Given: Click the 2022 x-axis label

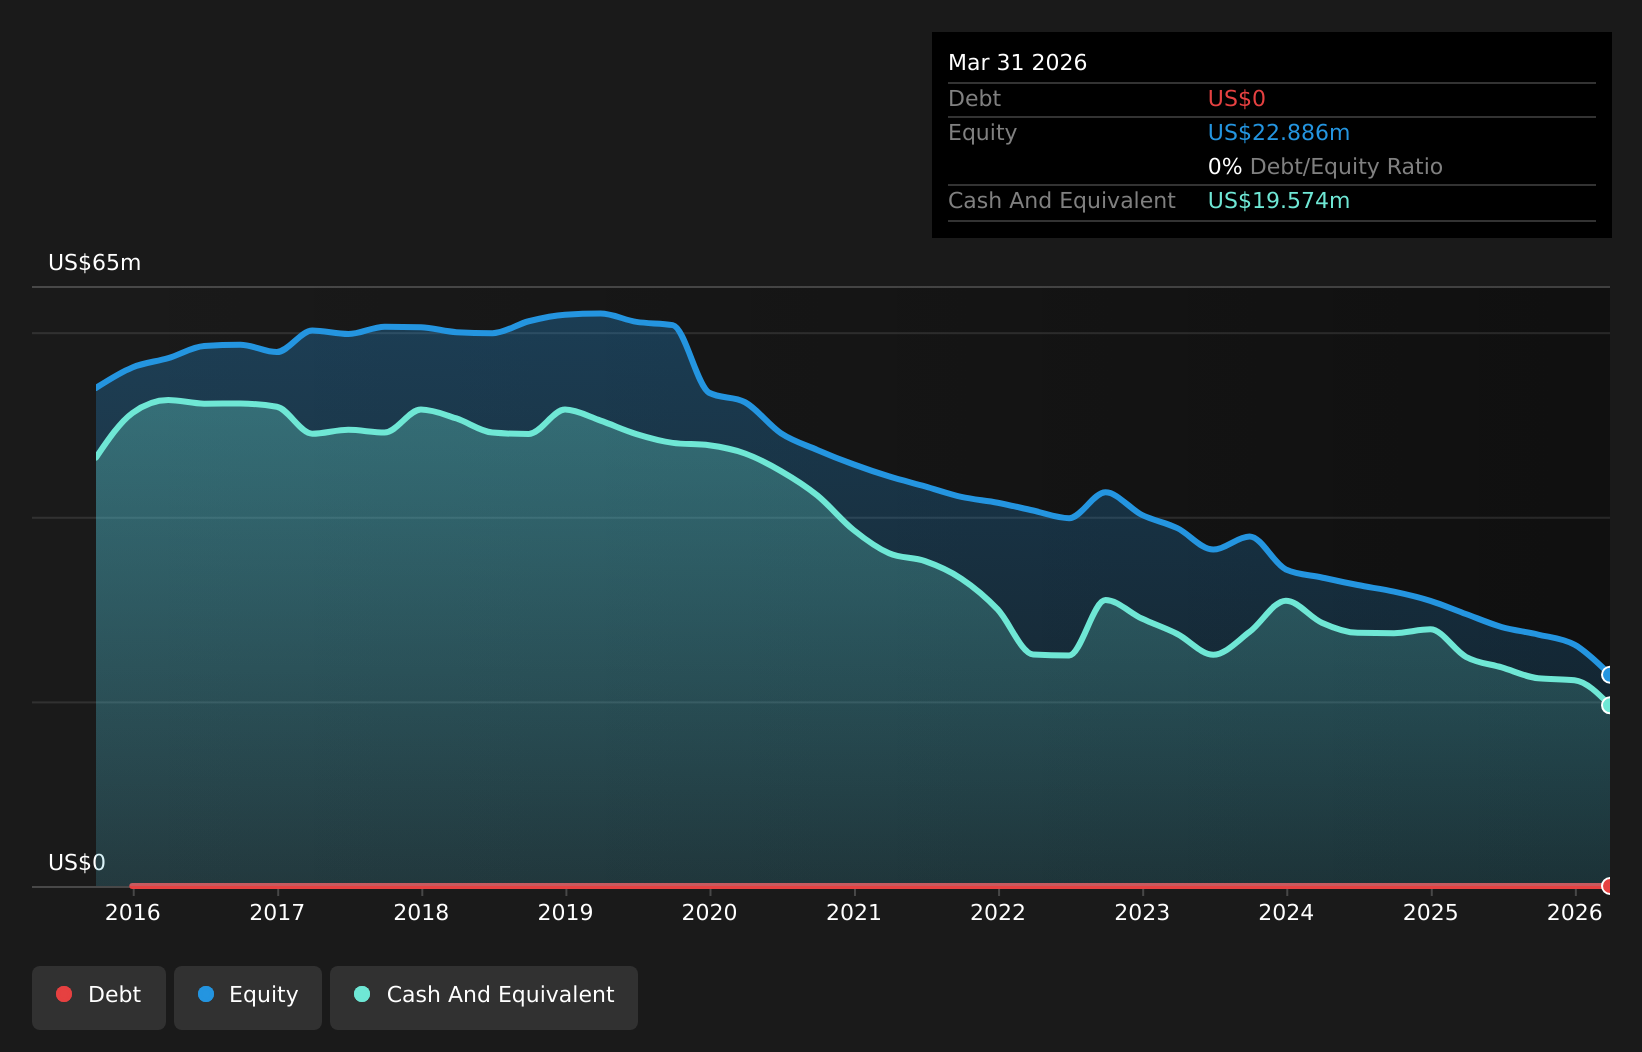Looking at the screenshot, I should click(998, 913).
